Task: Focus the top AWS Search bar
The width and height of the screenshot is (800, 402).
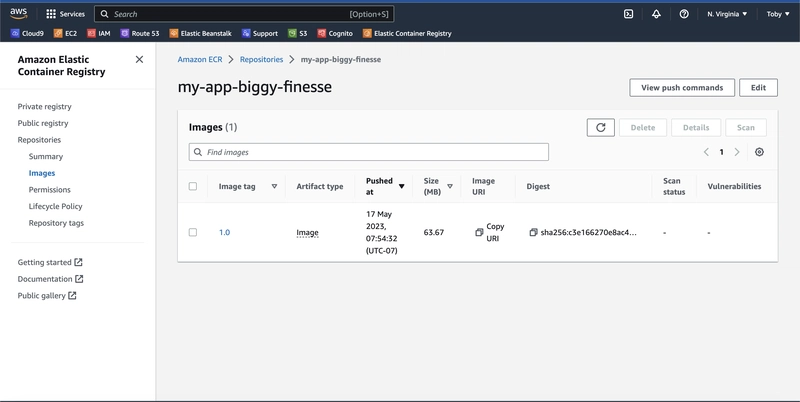Action: coord(244,14)
